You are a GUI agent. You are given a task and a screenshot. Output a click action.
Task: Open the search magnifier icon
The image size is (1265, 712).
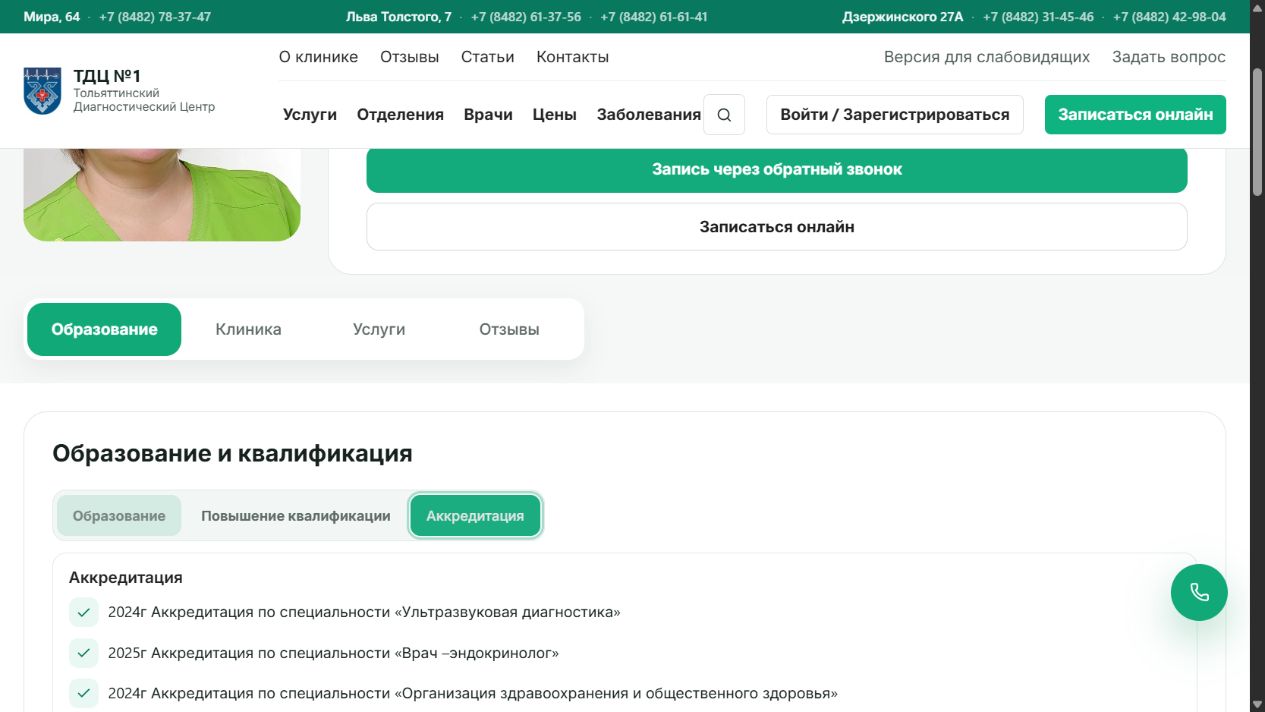point(724,115)
